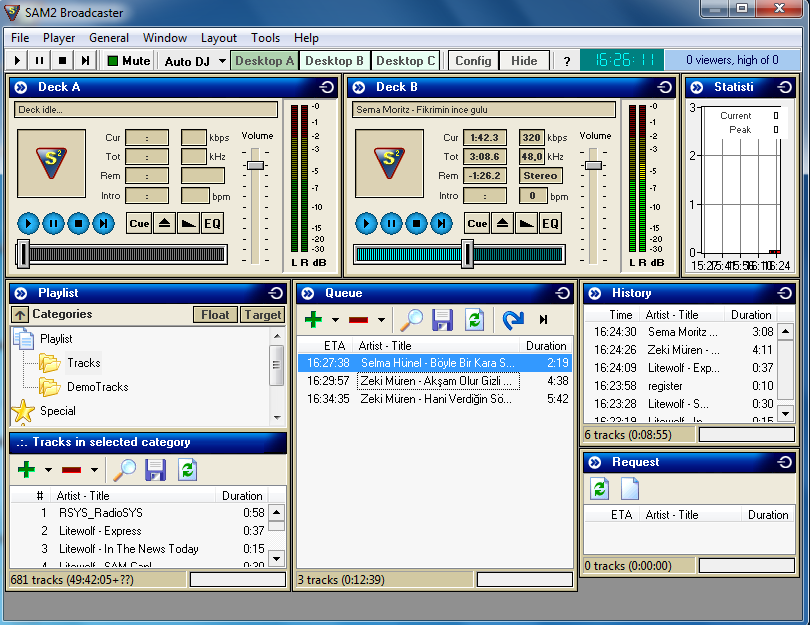Switch to Desktop C
The height and width of the screenshot is (625, 810).
coord(406,61)
